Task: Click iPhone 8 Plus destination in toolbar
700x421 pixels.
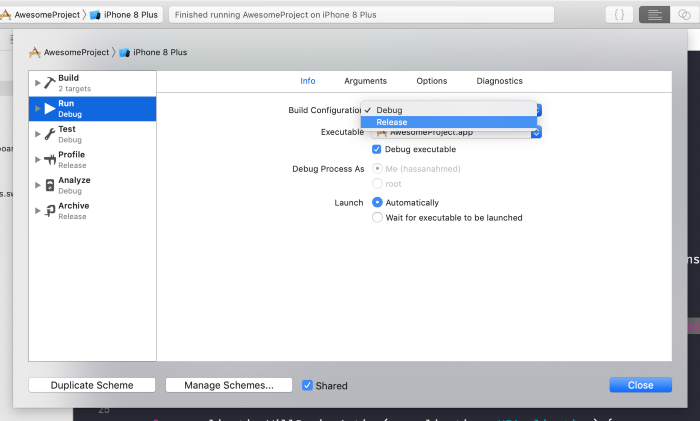Action: point(130,15)
